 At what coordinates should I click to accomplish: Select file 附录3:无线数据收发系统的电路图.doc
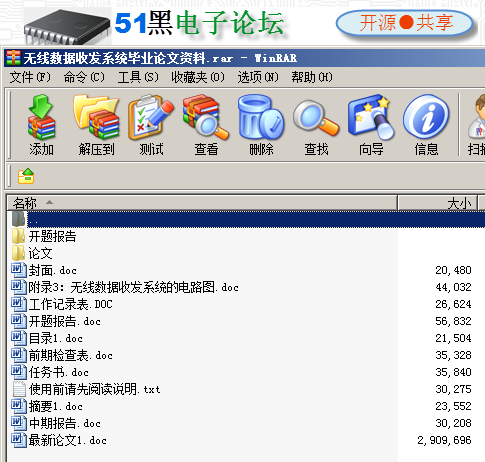[x=133, y=287]
